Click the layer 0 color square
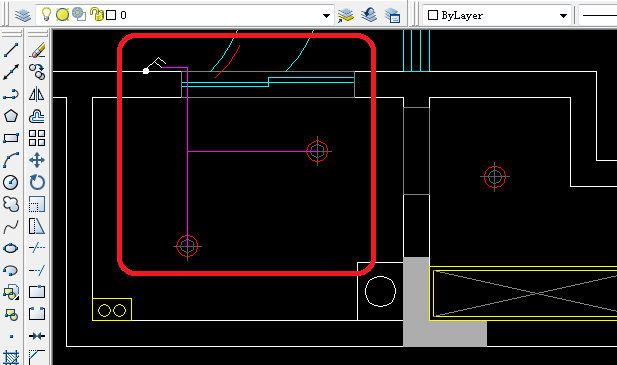This screenshot has width=617, height=365. (111, 15)
